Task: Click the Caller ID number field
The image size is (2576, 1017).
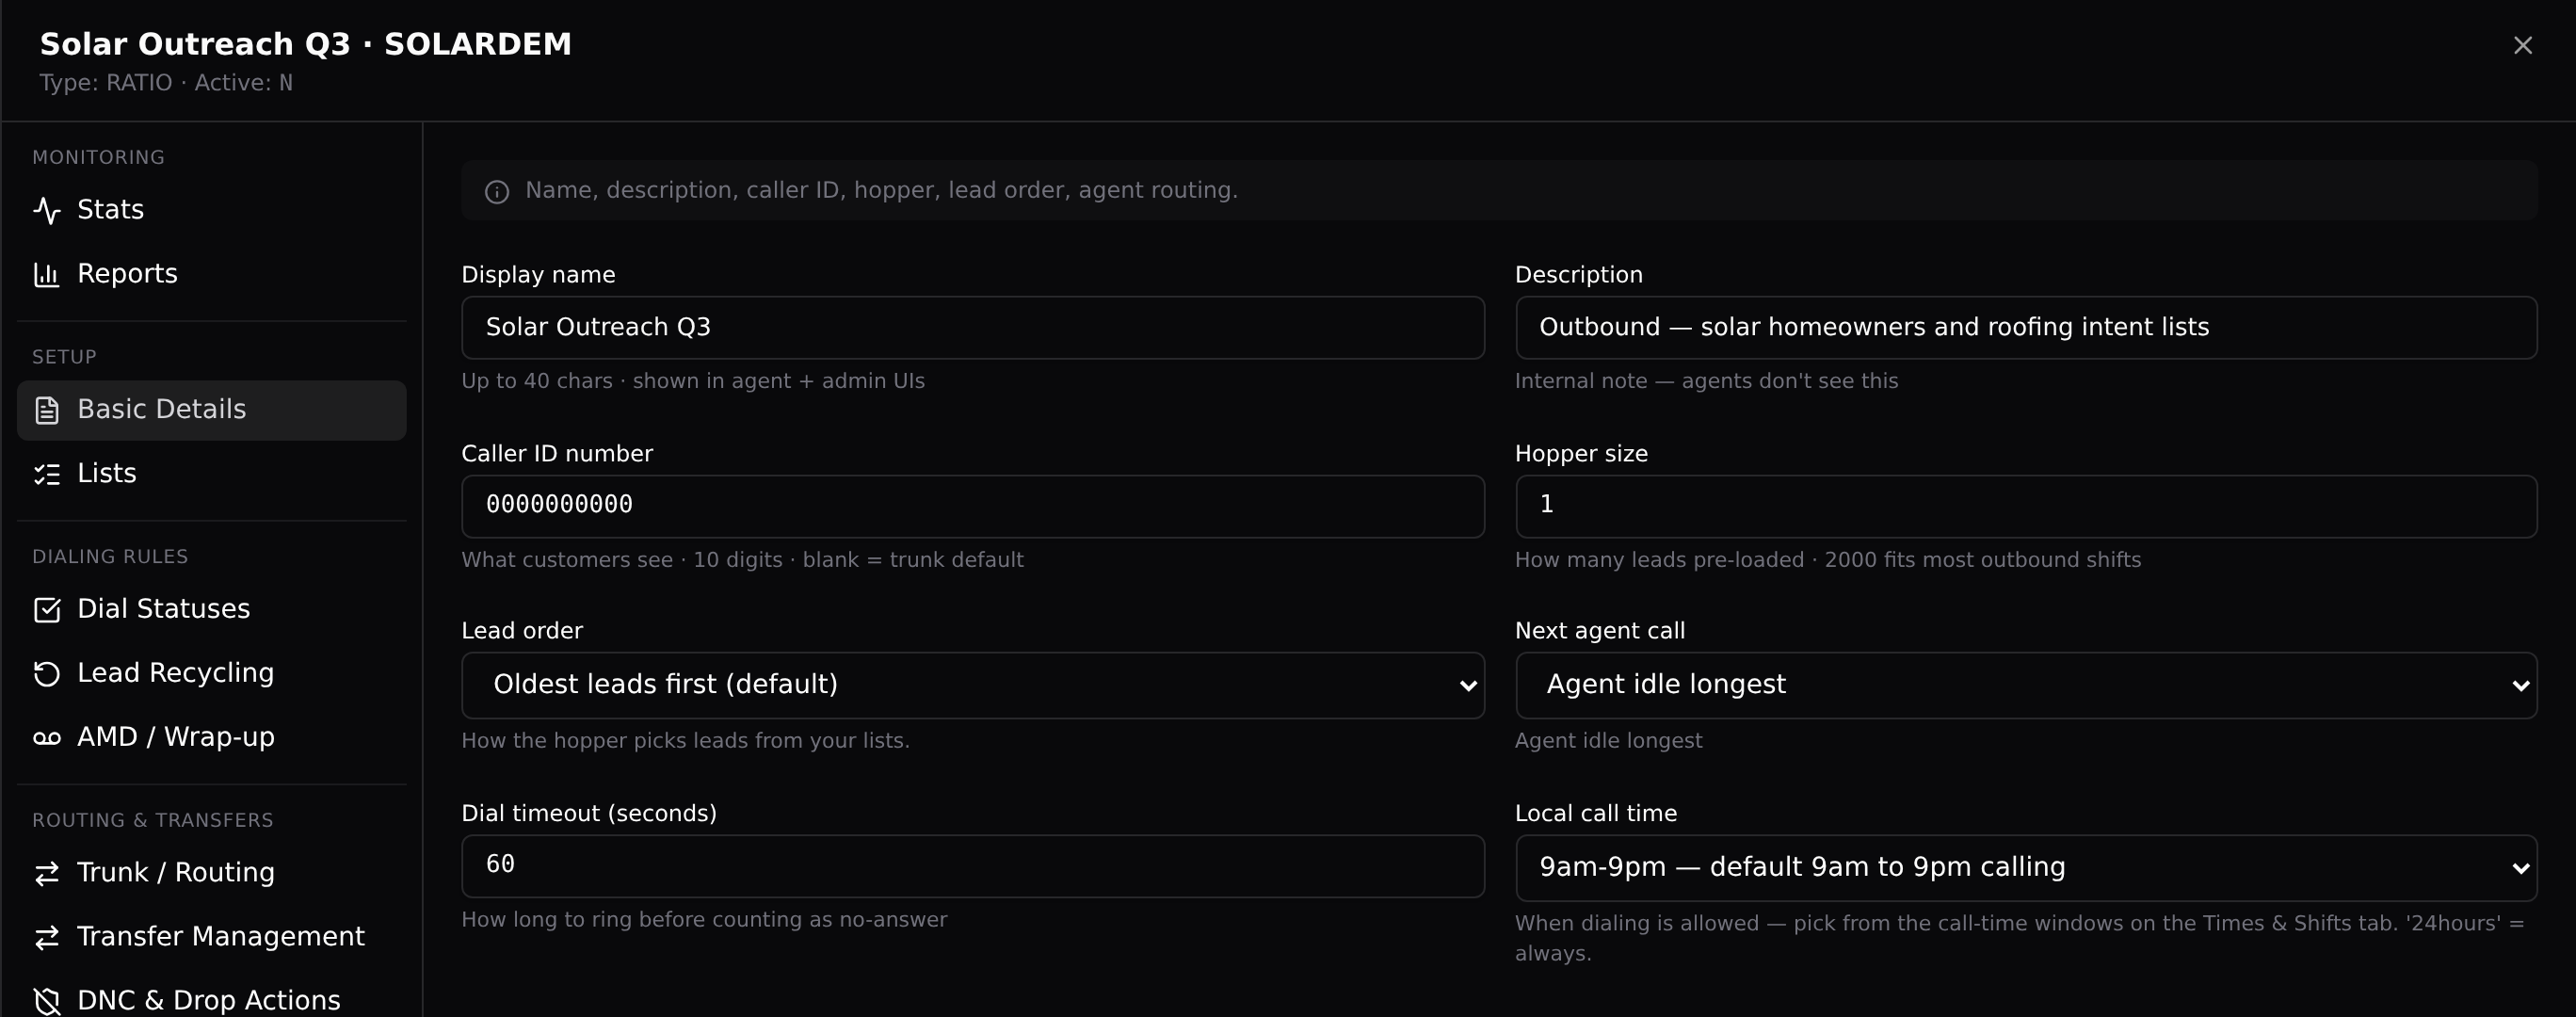Action: (x=972, y=506)
